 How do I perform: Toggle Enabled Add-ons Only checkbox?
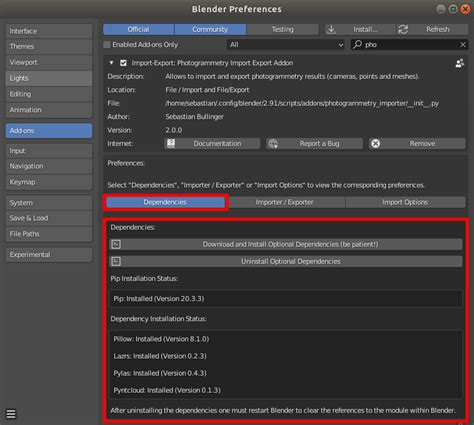(x=107, y=45)
